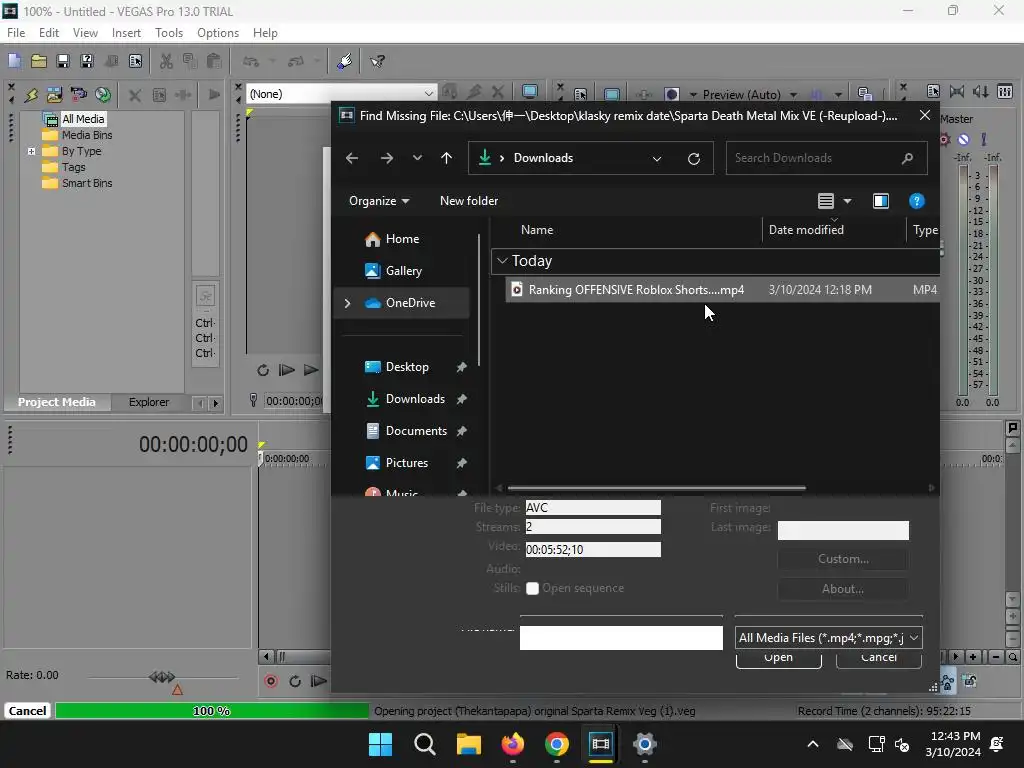Expand the By Type media tree node
This screenshot has height=768, width=1024.
31,152
